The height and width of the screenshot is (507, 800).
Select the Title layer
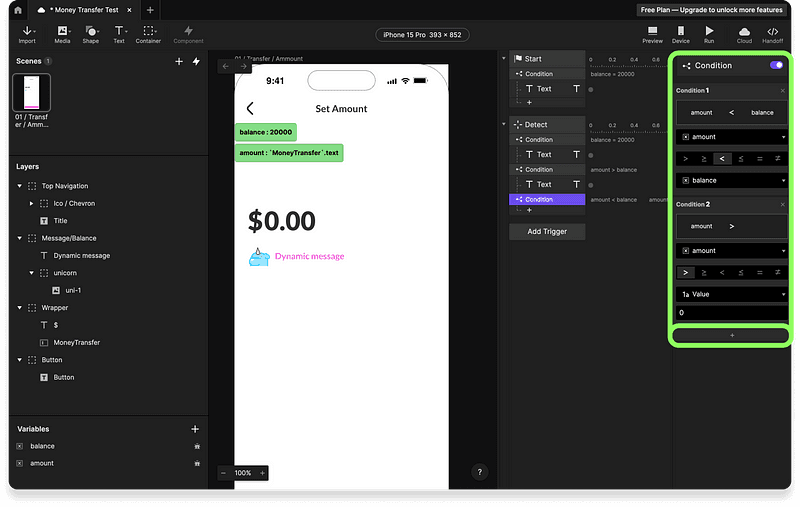[x=60, y=221]
